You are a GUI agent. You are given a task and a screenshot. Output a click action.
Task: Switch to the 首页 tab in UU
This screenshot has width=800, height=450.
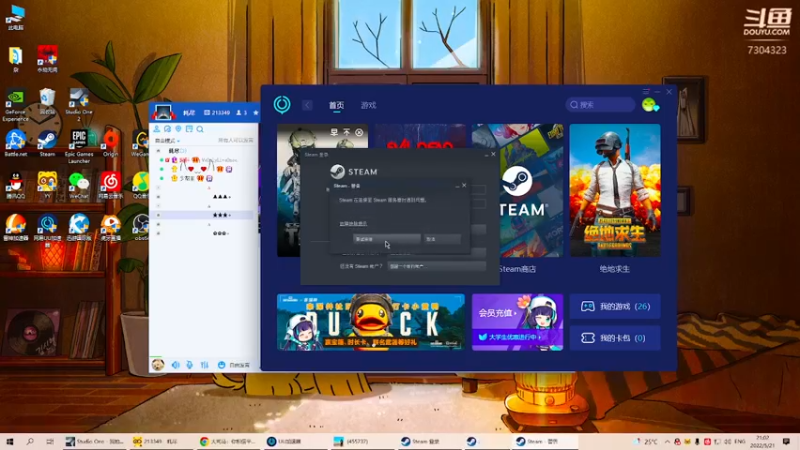coord(336,105)
